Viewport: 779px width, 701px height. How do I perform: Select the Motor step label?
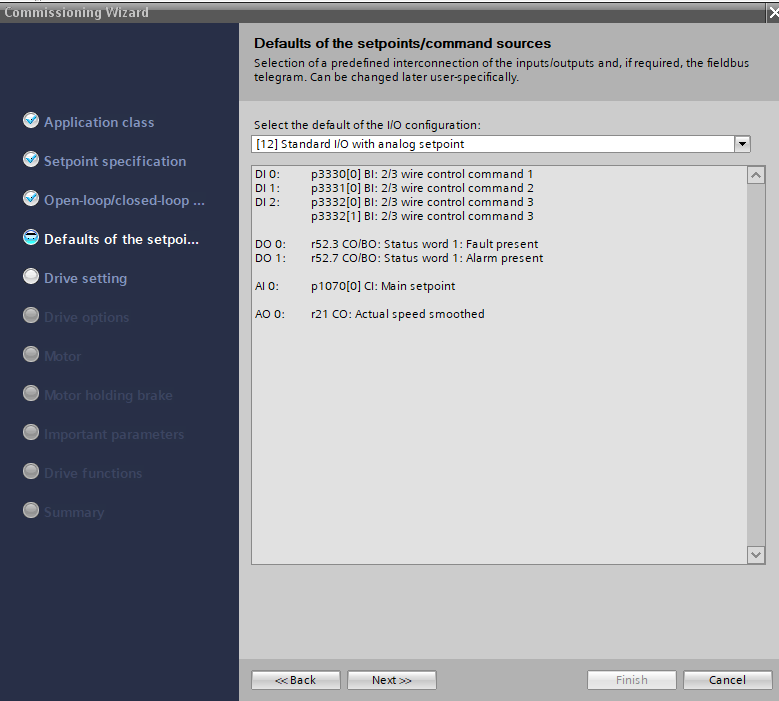point(63,356)
